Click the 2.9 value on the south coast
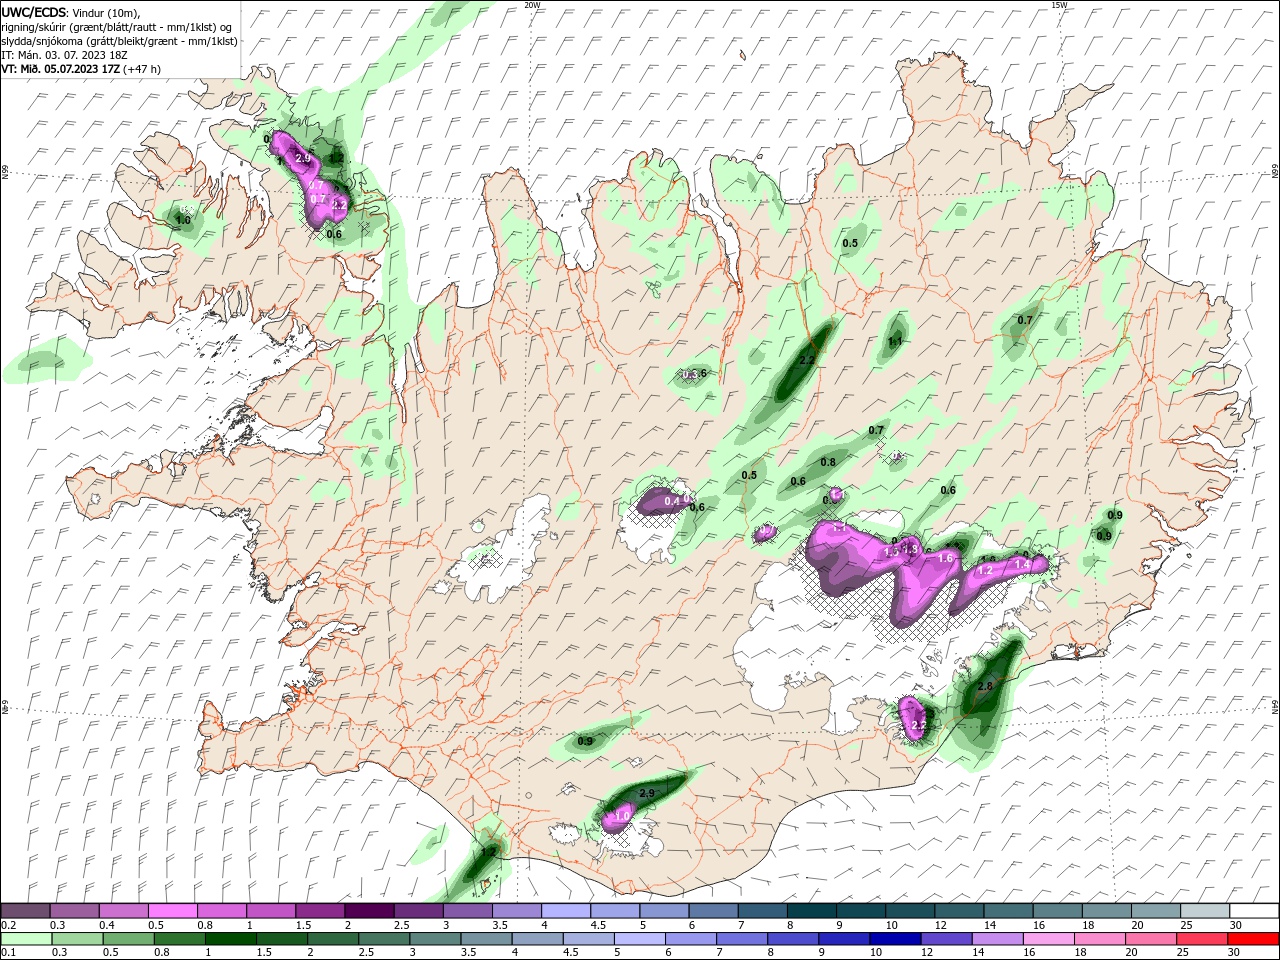 pyautogui.click(x=646, y=793)
